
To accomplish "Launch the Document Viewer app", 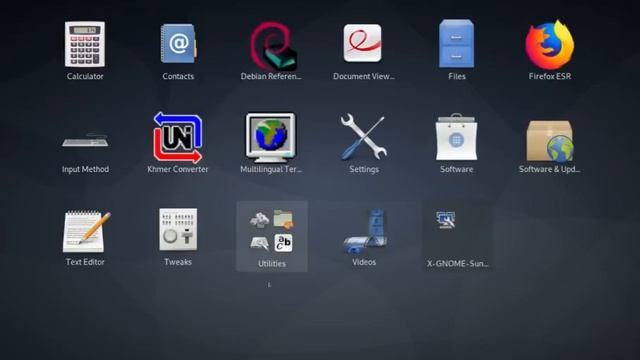I will 362,43.
